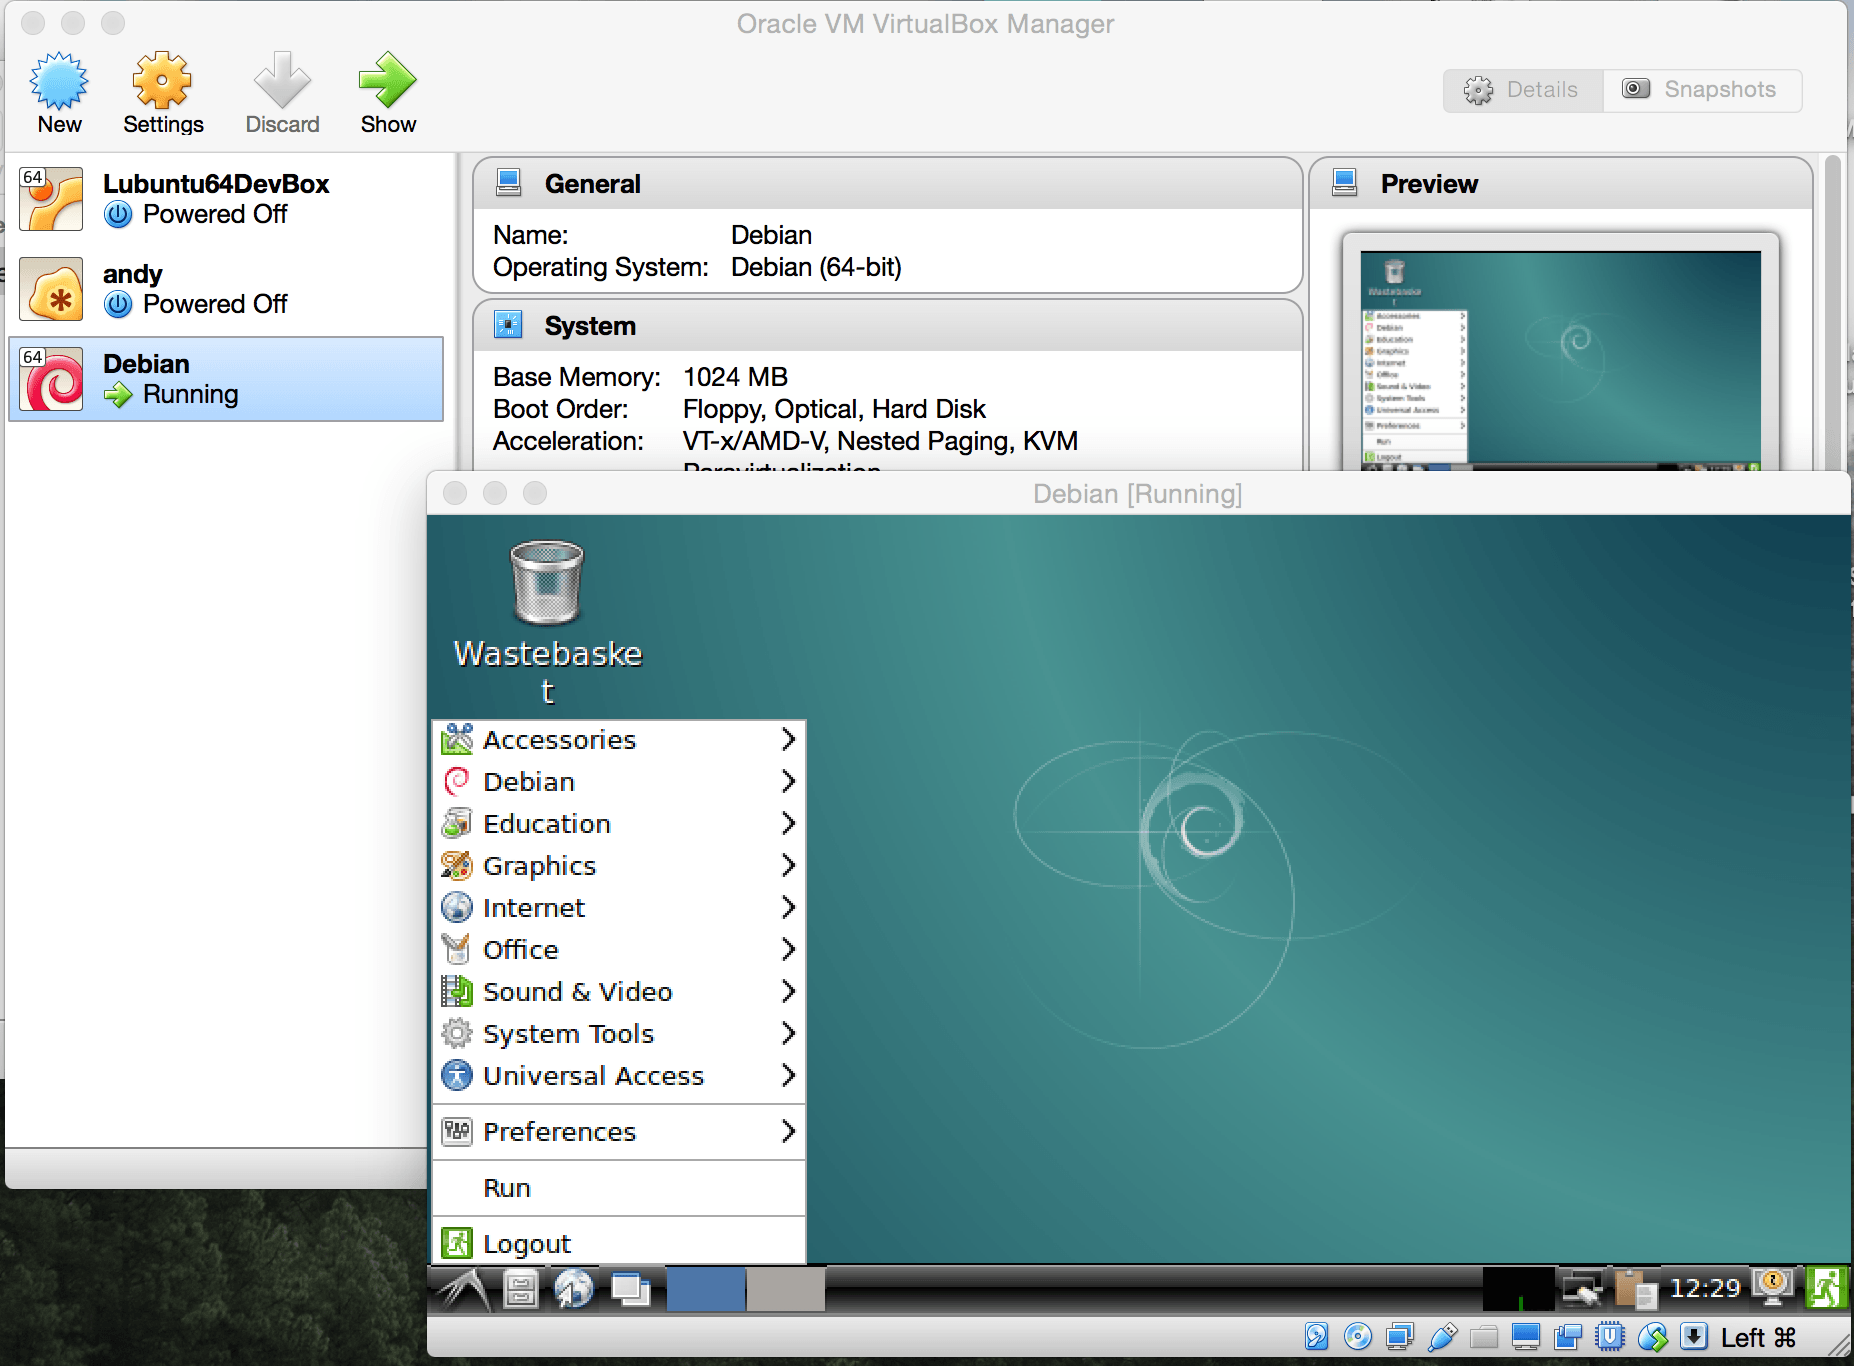Click the optical disc status icon
The width and height of the screenshot is (1854, 1366).
1357,1336
